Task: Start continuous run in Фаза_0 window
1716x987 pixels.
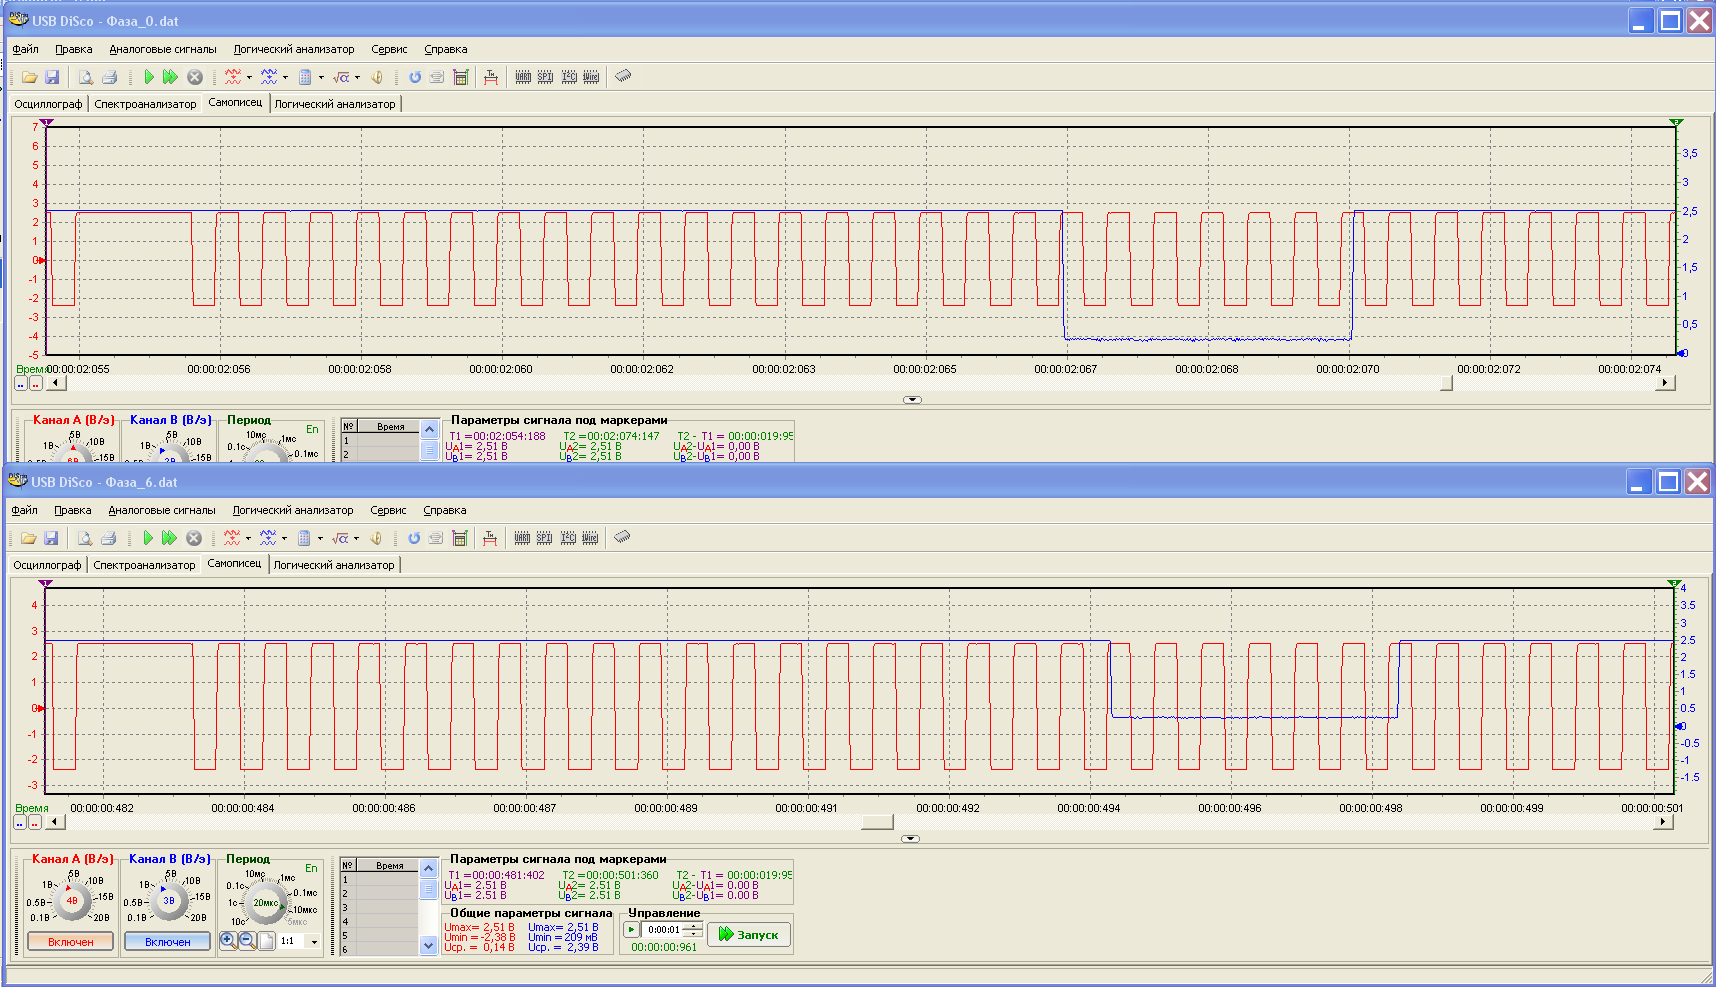Action: 170,77
